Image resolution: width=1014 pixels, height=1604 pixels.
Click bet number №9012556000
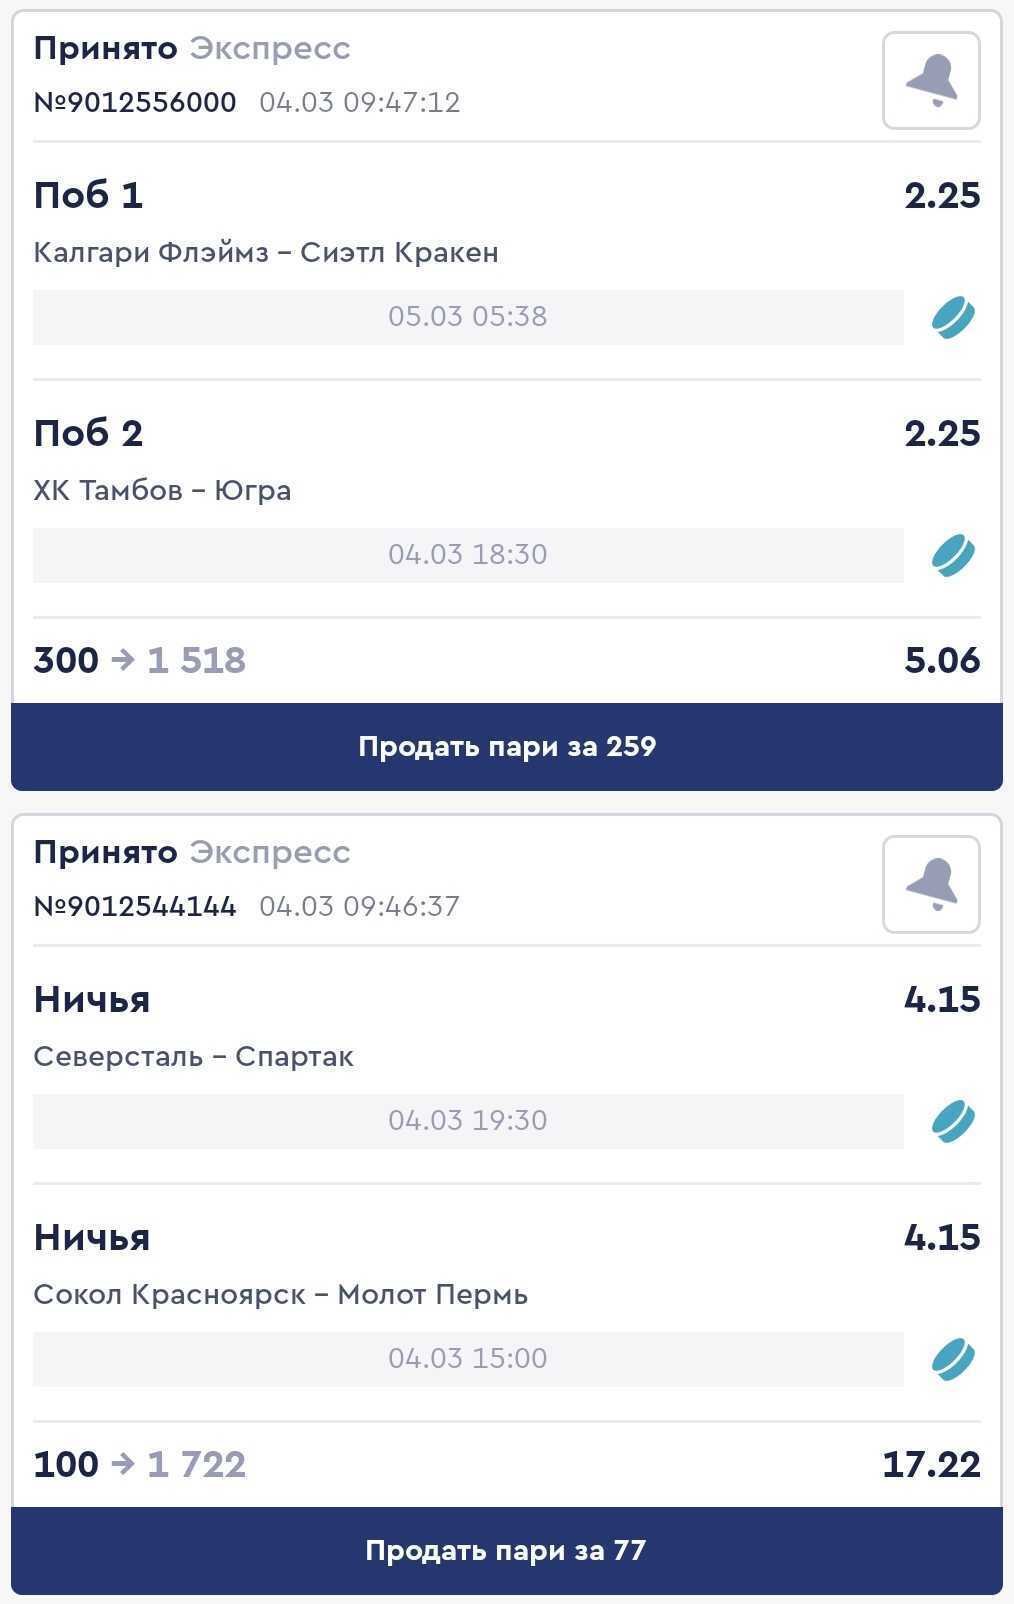click(x=135, y=102)
